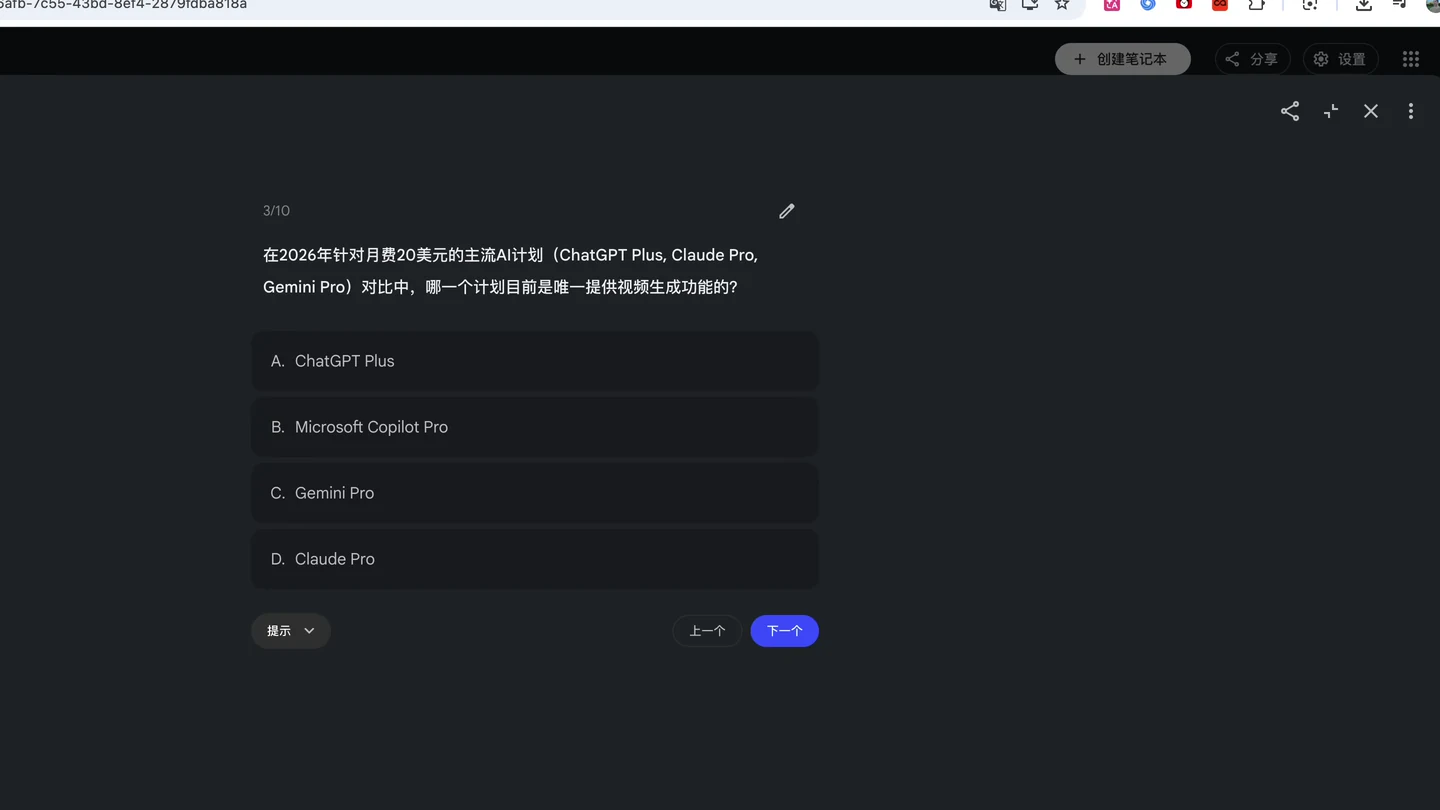Collapse the quiz panel with the shrink icon

1331,111
